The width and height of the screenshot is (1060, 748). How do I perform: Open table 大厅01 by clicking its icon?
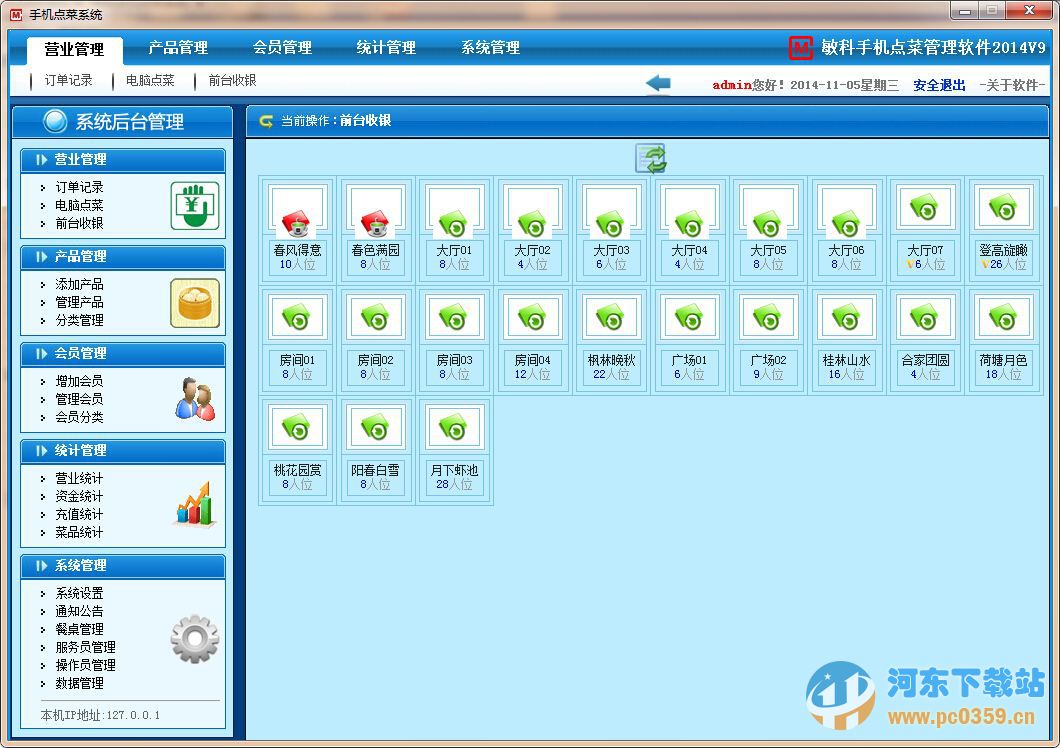(x=453, y=212)
